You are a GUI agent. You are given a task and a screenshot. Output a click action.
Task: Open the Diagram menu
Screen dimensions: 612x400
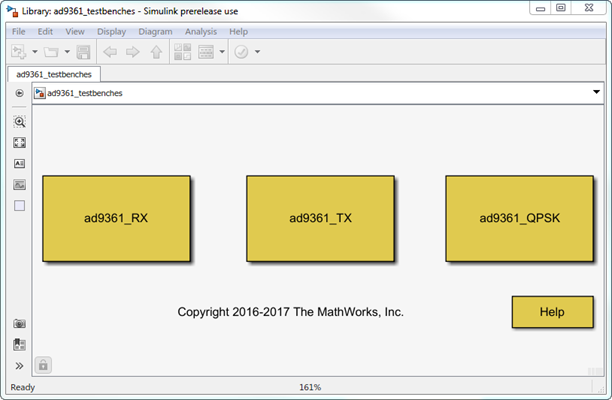(x=155, y=32)
